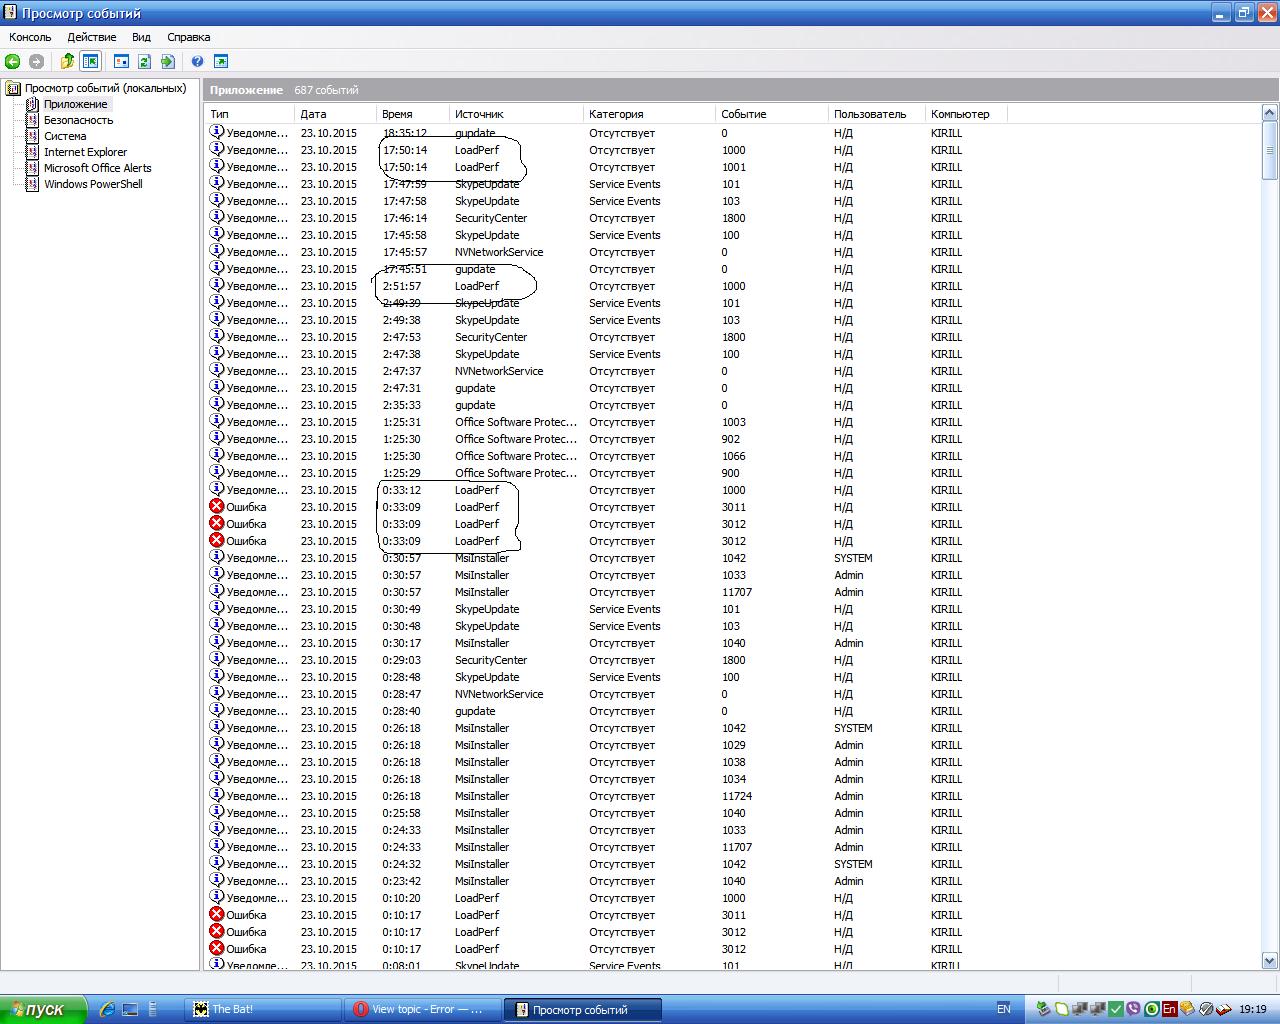Click the scroll down arrow of event list
1280x1024 pixels.
pos(1270,961)
